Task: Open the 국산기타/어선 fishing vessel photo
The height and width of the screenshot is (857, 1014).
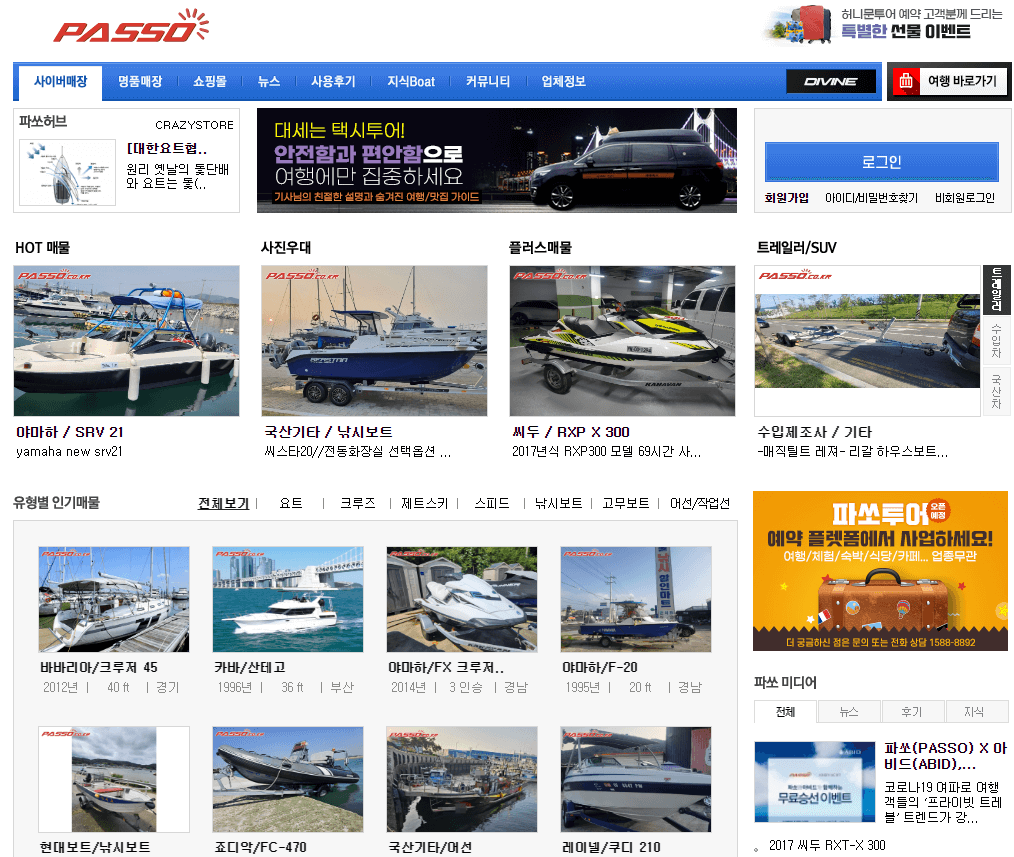Action: click(x=462, y=779)
